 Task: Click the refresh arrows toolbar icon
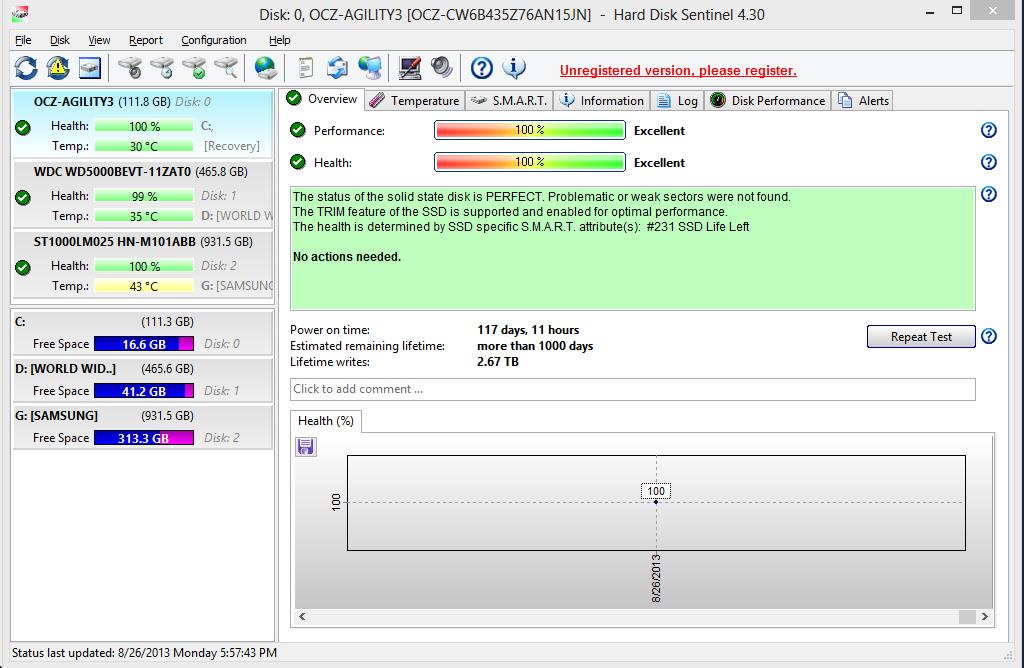click(x=26, y=68)
